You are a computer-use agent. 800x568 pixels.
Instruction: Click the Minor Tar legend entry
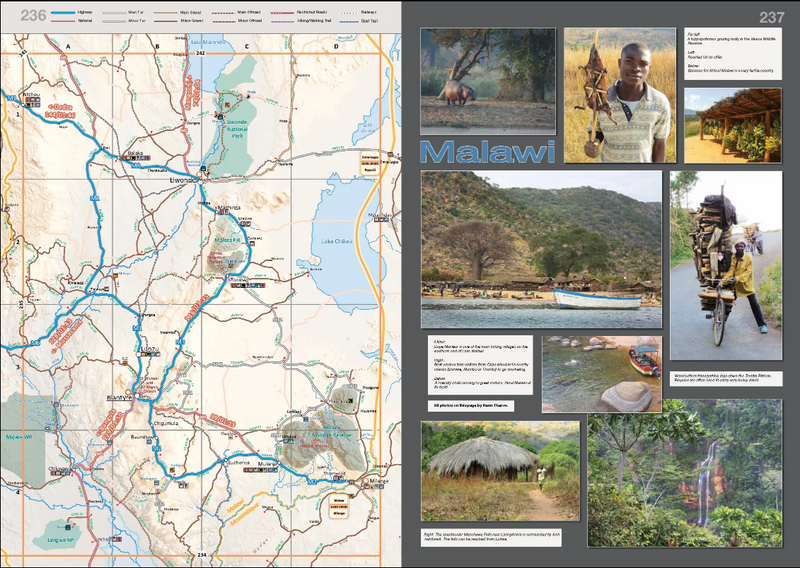click(123, 21)
